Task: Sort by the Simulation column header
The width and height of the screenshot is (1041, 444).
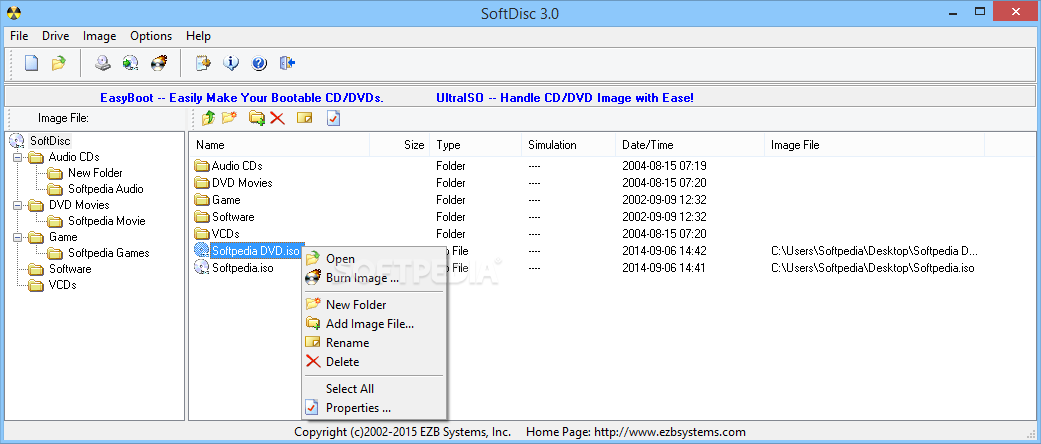Action: coord(568,145)
